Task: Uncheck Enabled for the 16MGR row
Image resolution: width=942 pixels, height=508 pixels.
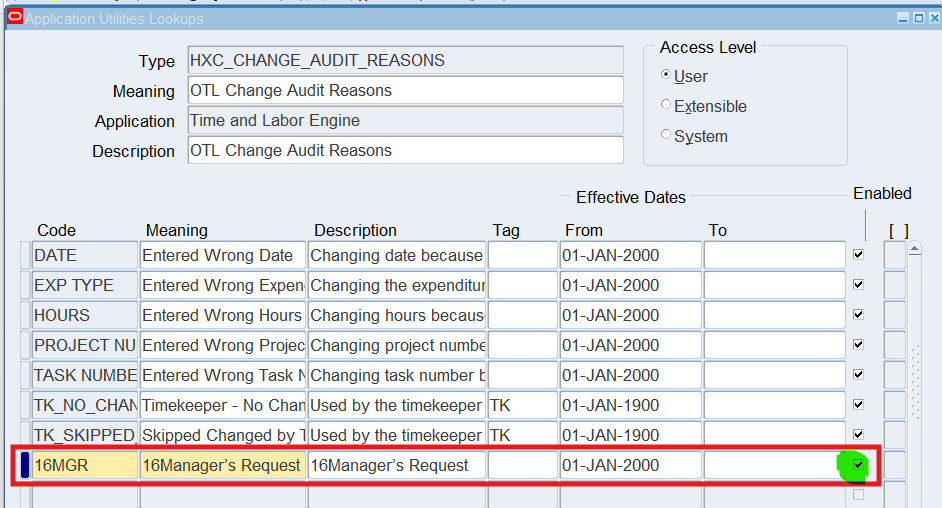Action: (858, 465)
